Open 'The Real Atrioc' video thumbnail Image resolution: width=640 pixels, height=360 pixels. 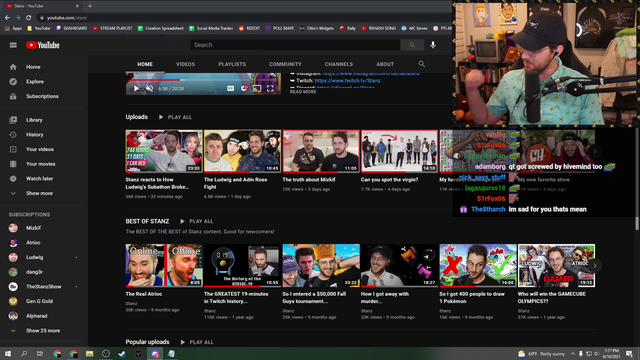pos(164,265)
